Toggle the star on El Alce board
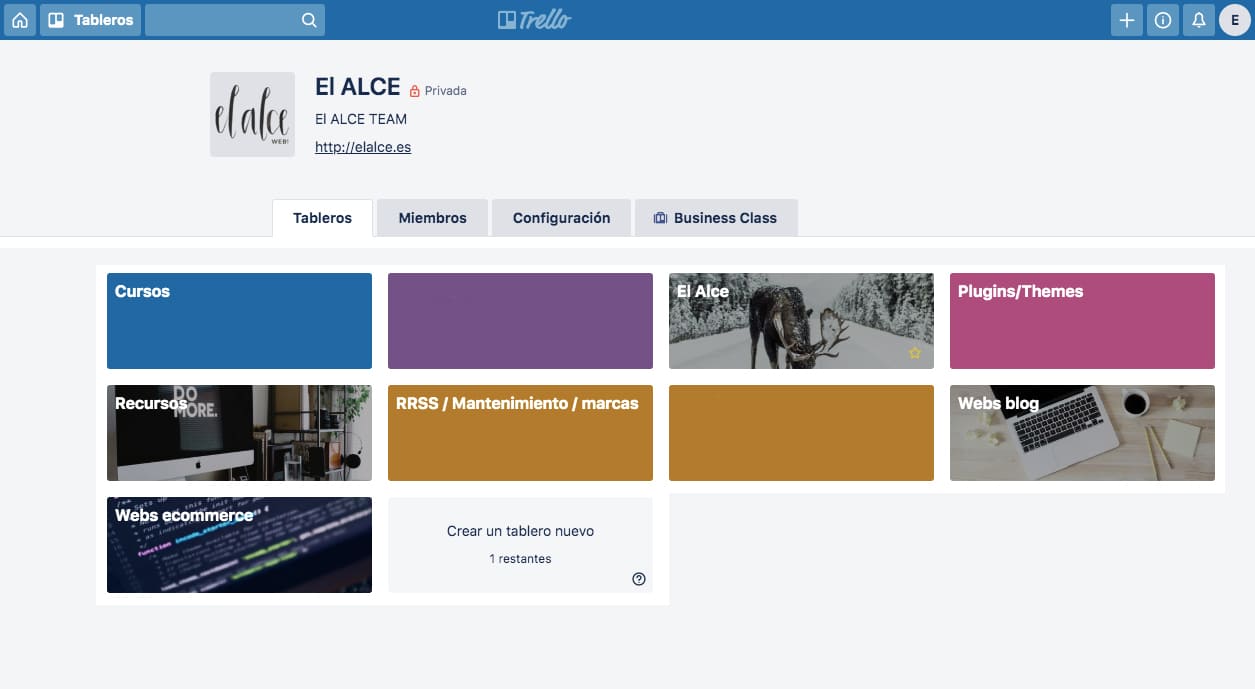Image resolution: width=1255 pixels, height=689 pixels. [914, 353]
